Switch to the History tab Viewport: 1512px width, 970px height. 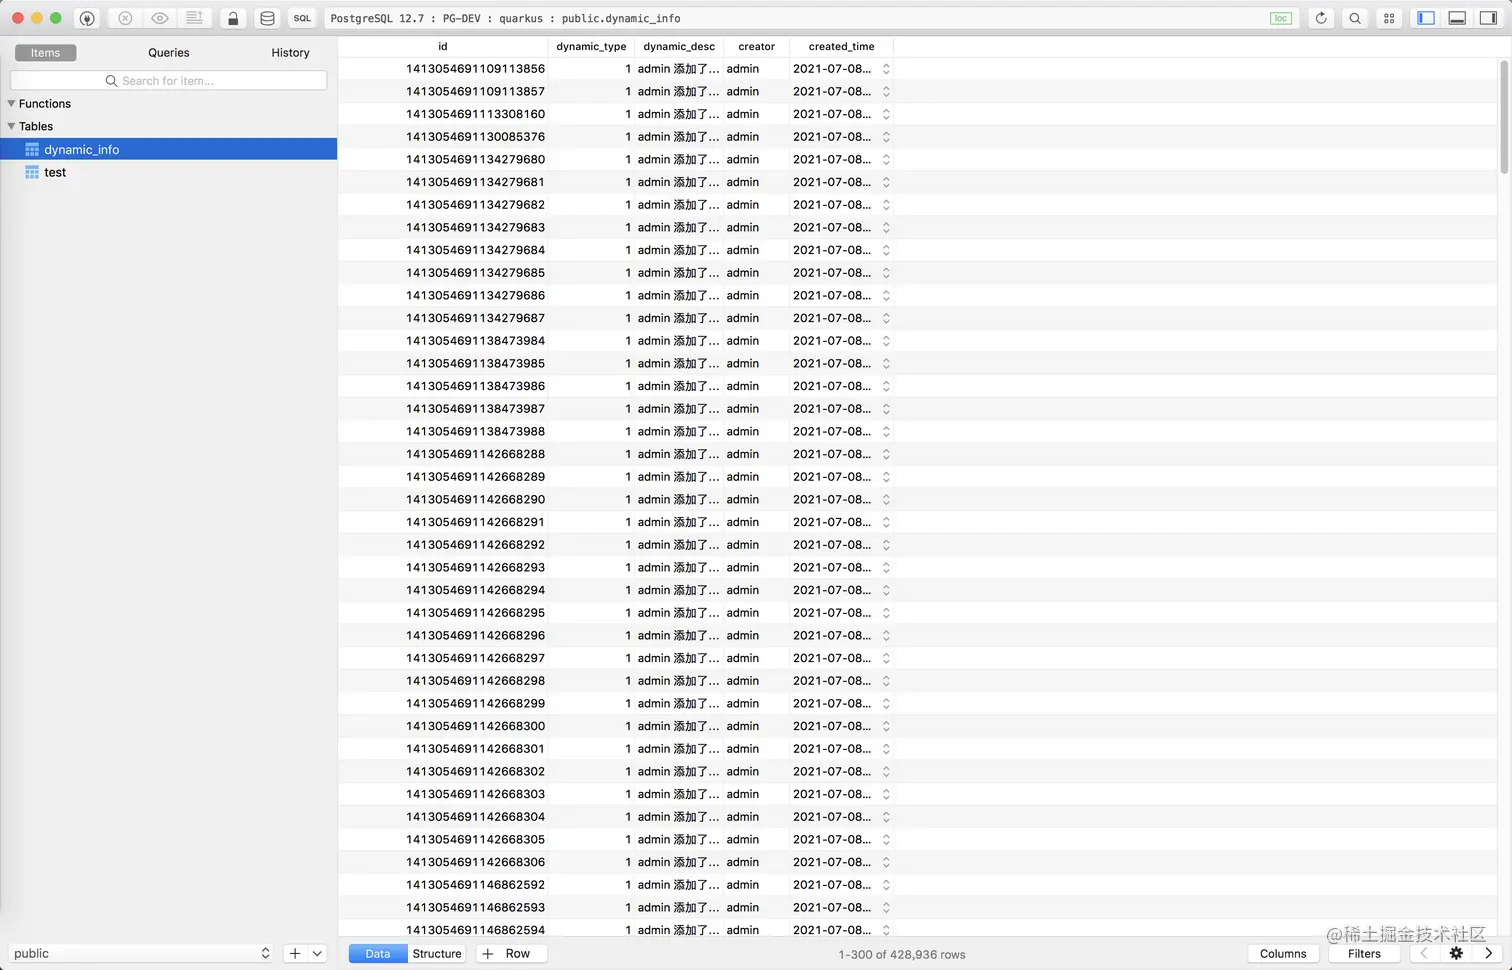(290, 53)
